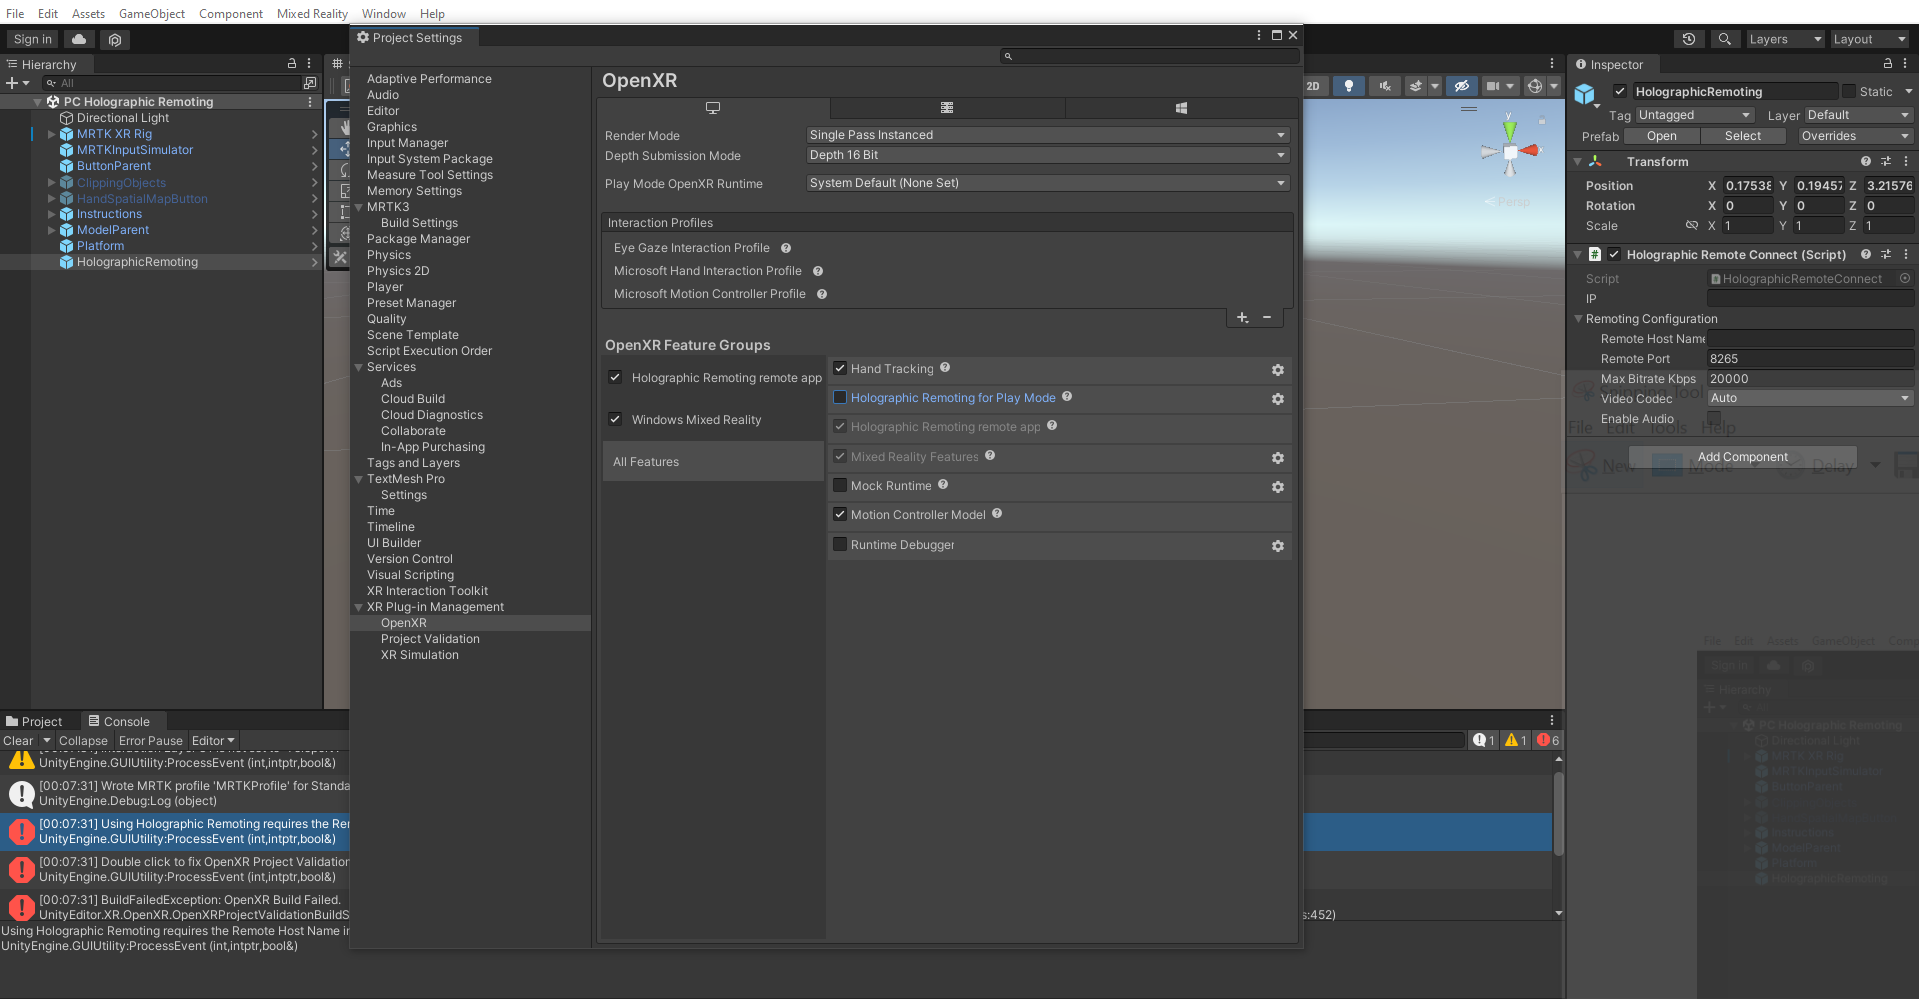Toggle console error count filter

tap(1548, 740)
